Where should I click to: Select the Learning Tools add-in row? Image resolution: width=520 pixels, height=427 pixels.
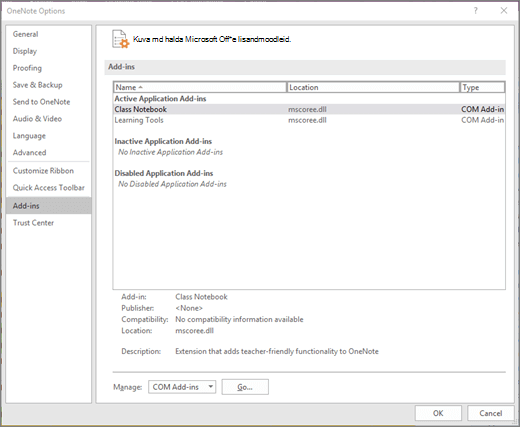point(309,120)
